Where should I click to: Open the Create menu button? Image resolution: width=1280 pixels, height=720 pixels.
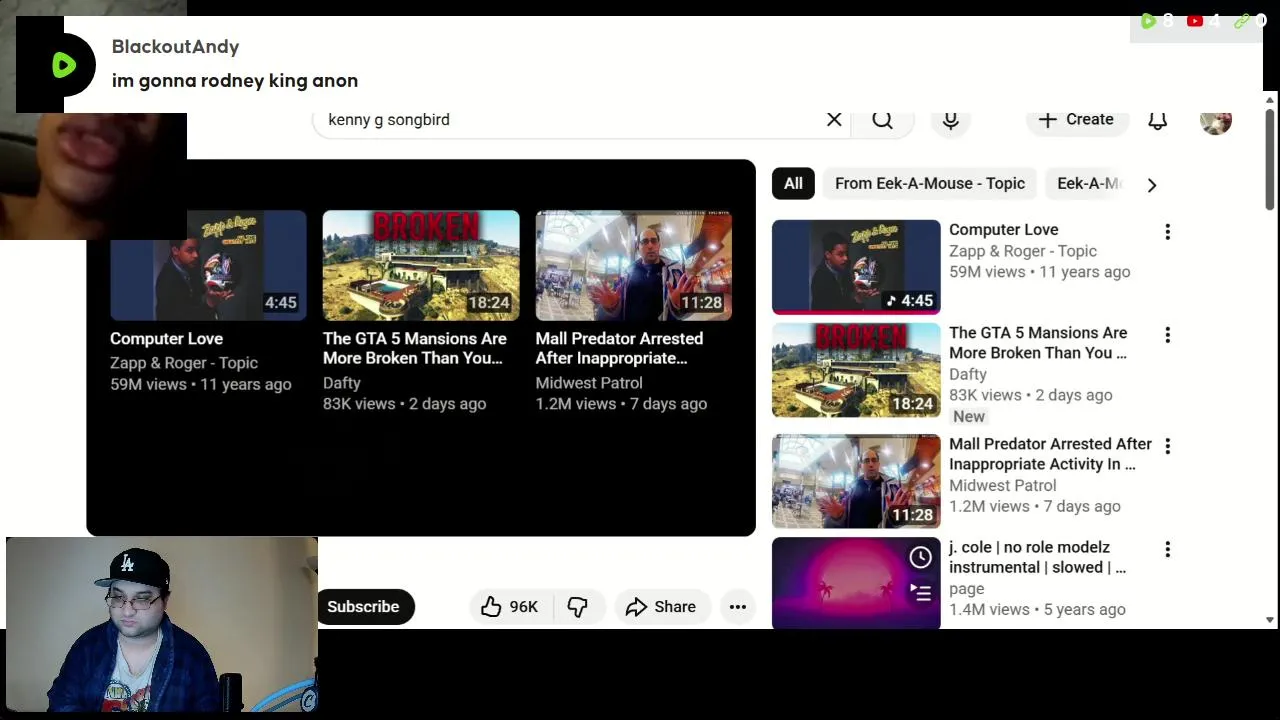(1076, 120)
